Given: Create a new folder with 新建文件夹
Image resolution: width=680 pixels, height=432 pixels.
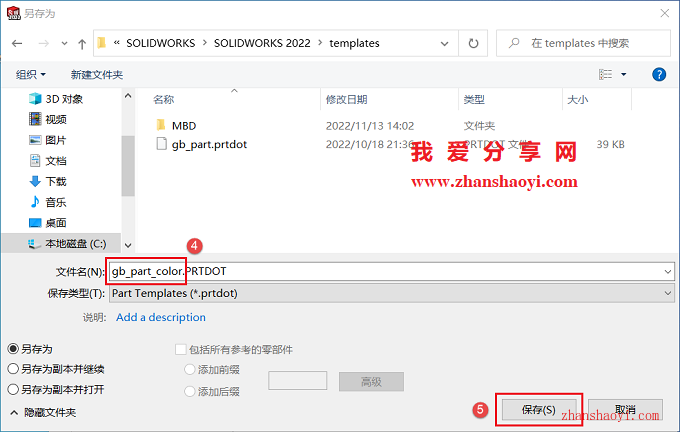Looking at the screenshot, I should coord(97,75).
